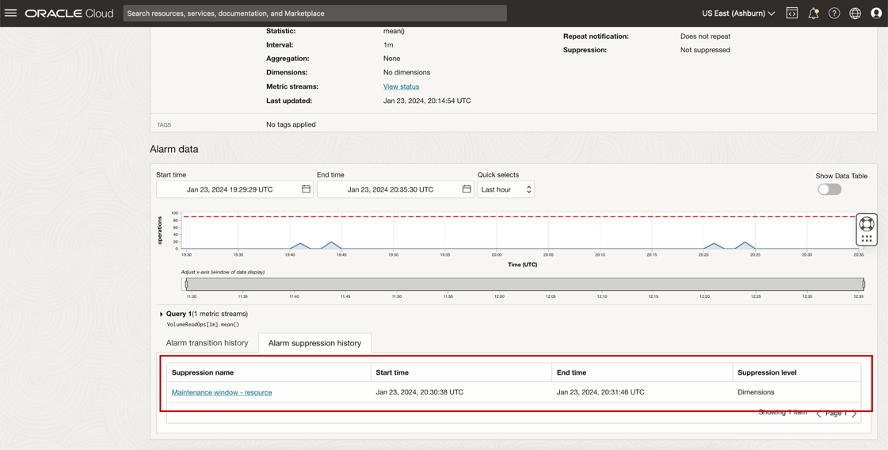Expand the US East (Ashburn) region selector
888x450 pixels.
point(739,14)
